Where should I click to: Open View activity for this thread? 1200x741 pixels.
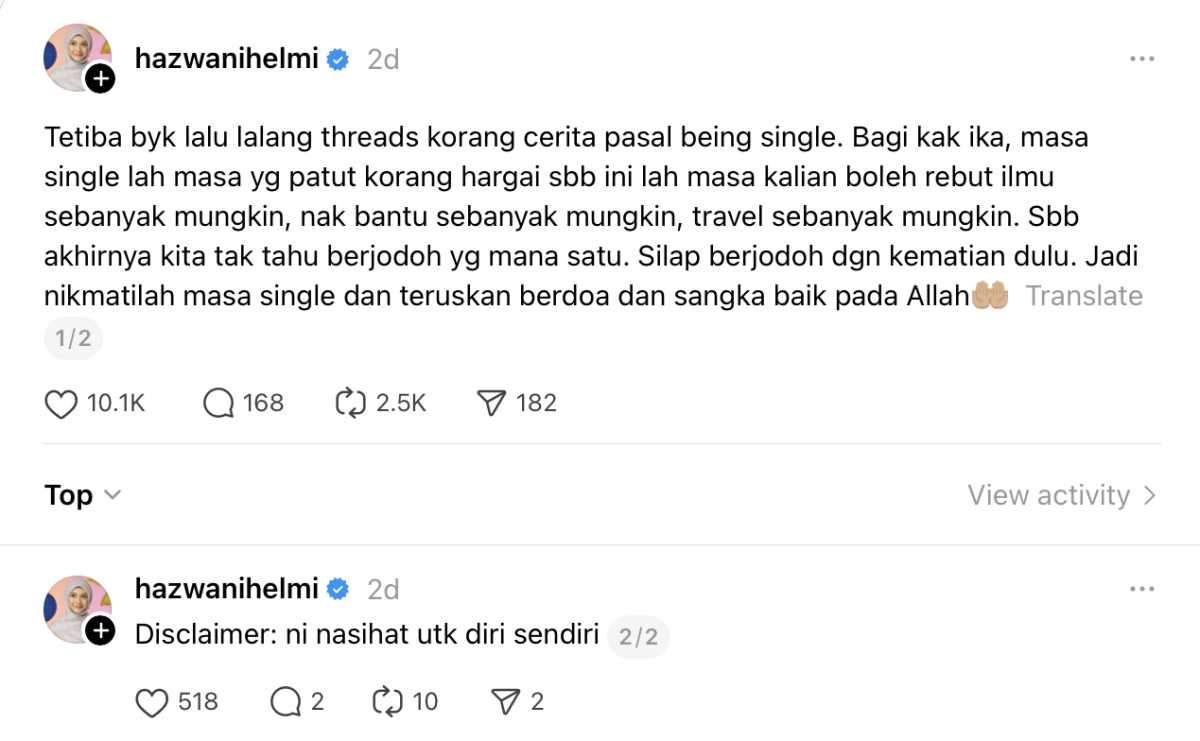pyautogui.click(x=1061, y=495)
